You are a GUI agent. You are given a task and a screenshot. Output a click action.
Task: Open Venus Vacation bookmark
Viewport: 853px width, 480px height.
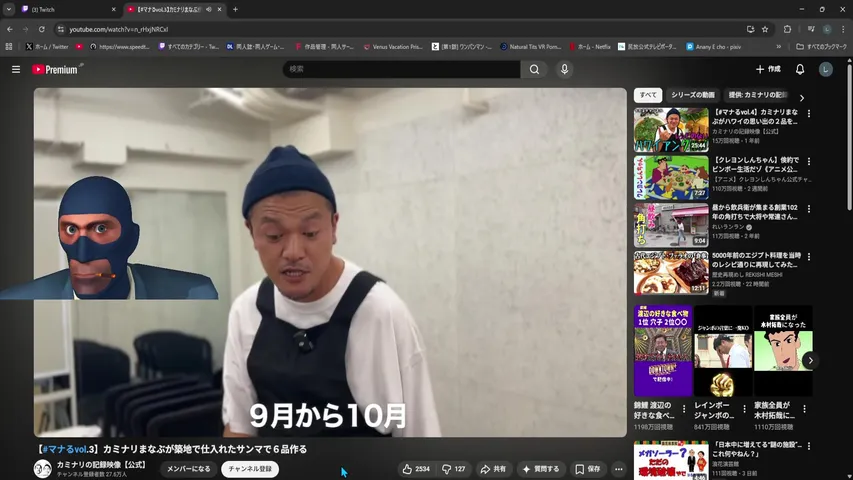coord(393,47)
